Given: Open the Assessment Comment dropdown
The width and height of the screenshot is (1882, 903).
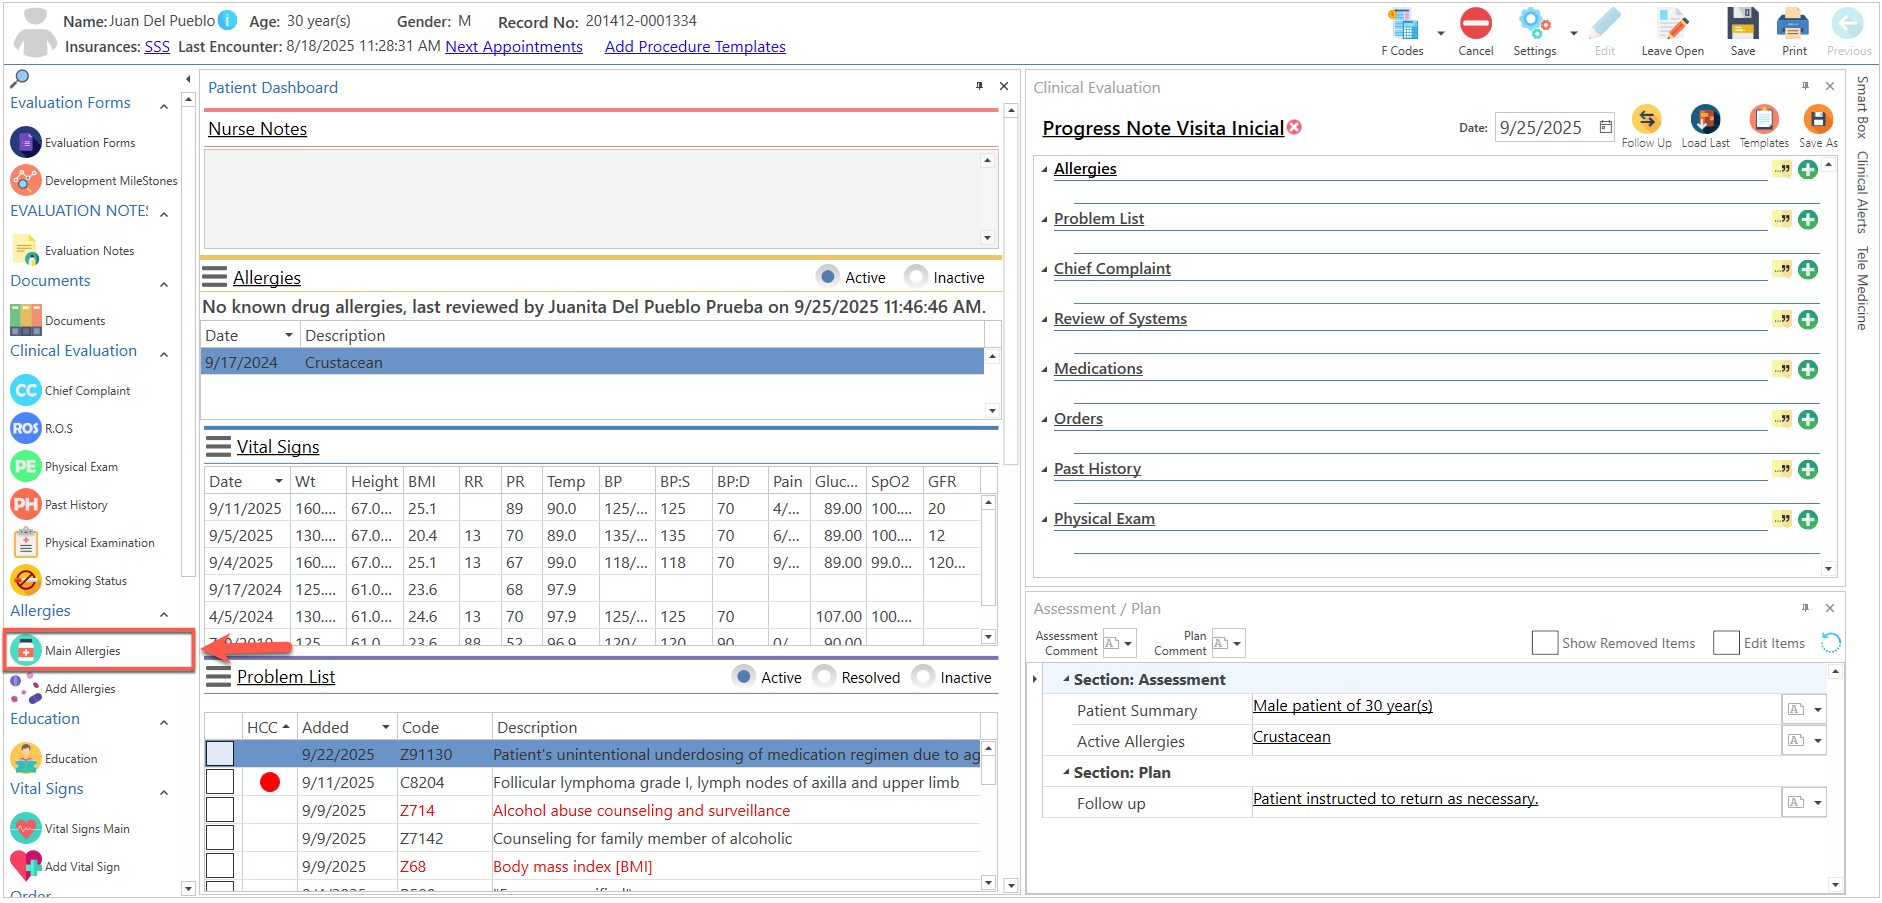Looking at the screenshot, I should tap(1119, 643).
